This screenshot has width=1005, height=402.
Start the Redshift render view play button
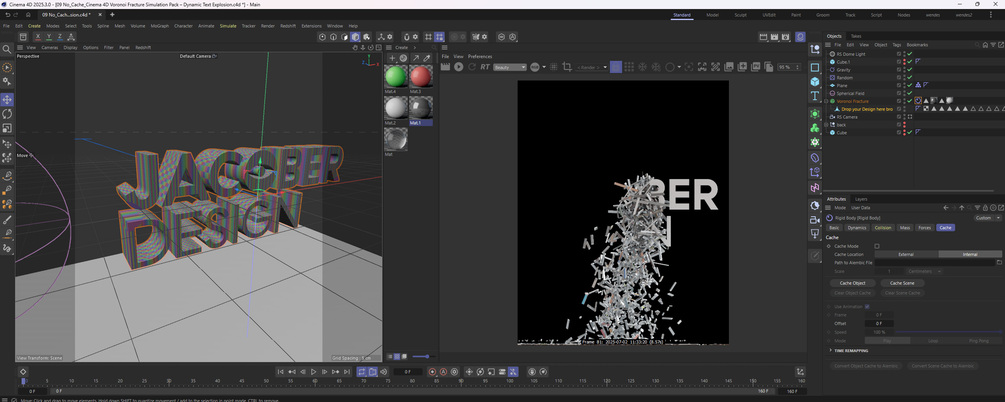458,67
